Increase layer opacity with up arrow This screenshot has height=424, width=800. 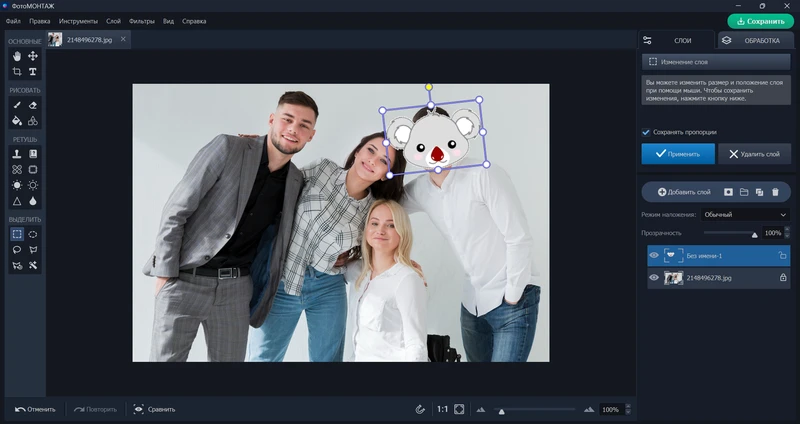[x=788, y=230]
